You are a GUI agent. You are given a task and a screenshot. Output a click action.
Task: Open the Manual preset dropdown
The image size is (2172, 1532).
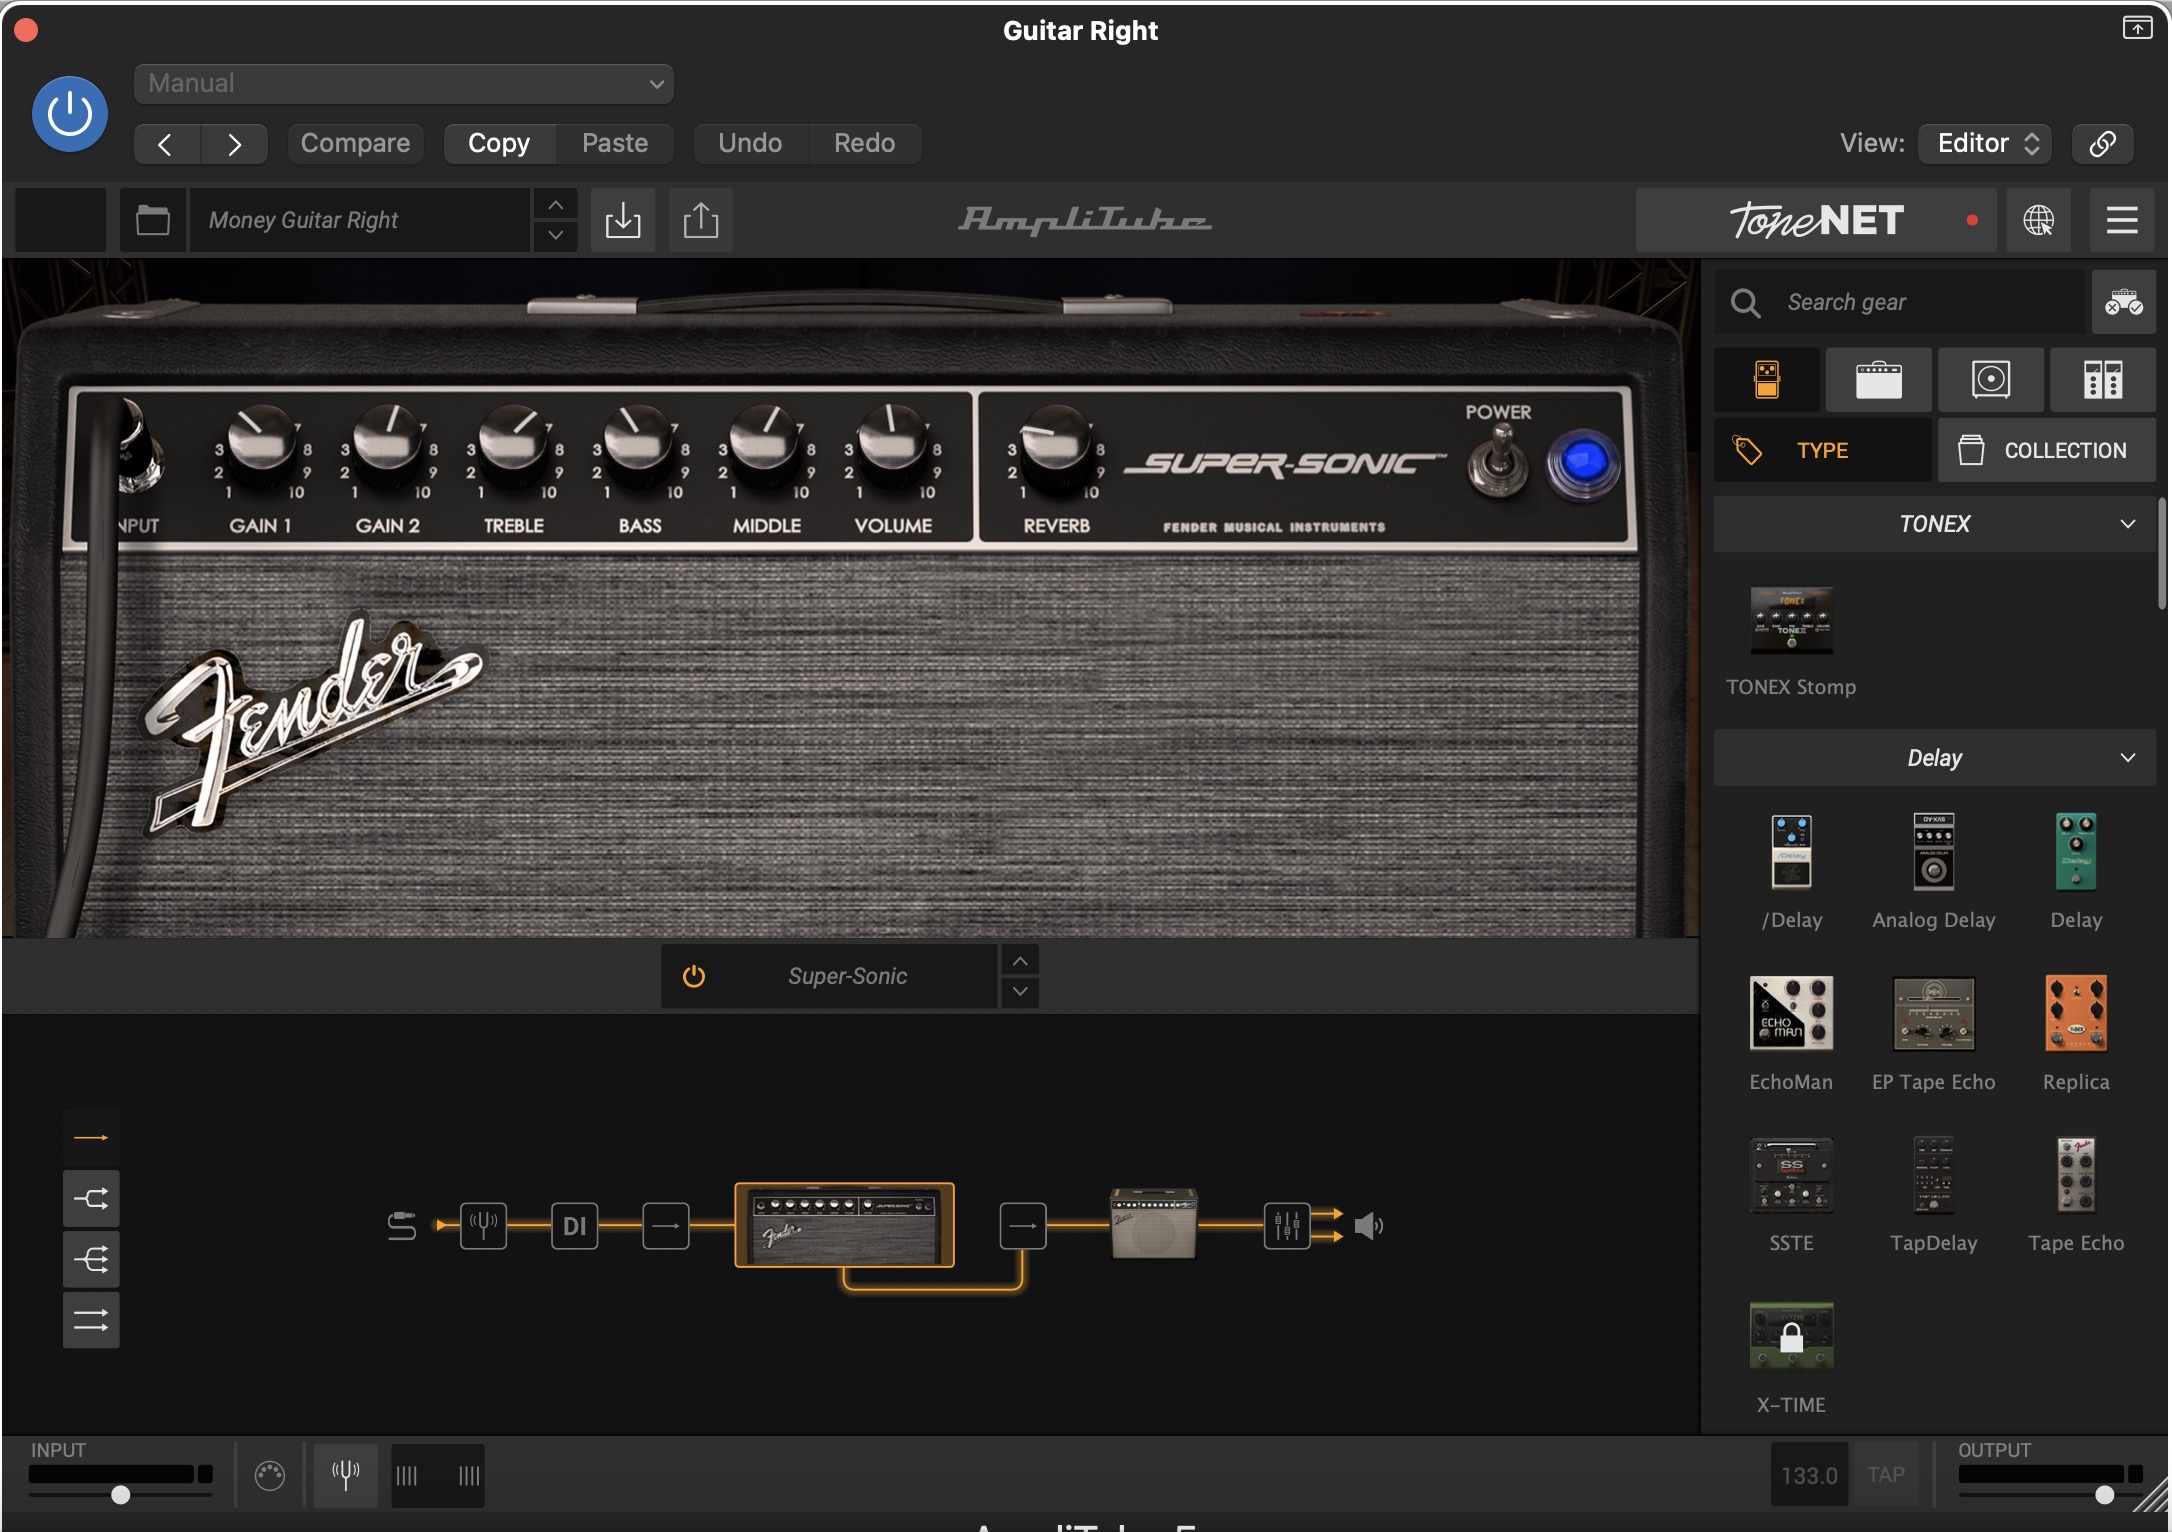(403, 83)
